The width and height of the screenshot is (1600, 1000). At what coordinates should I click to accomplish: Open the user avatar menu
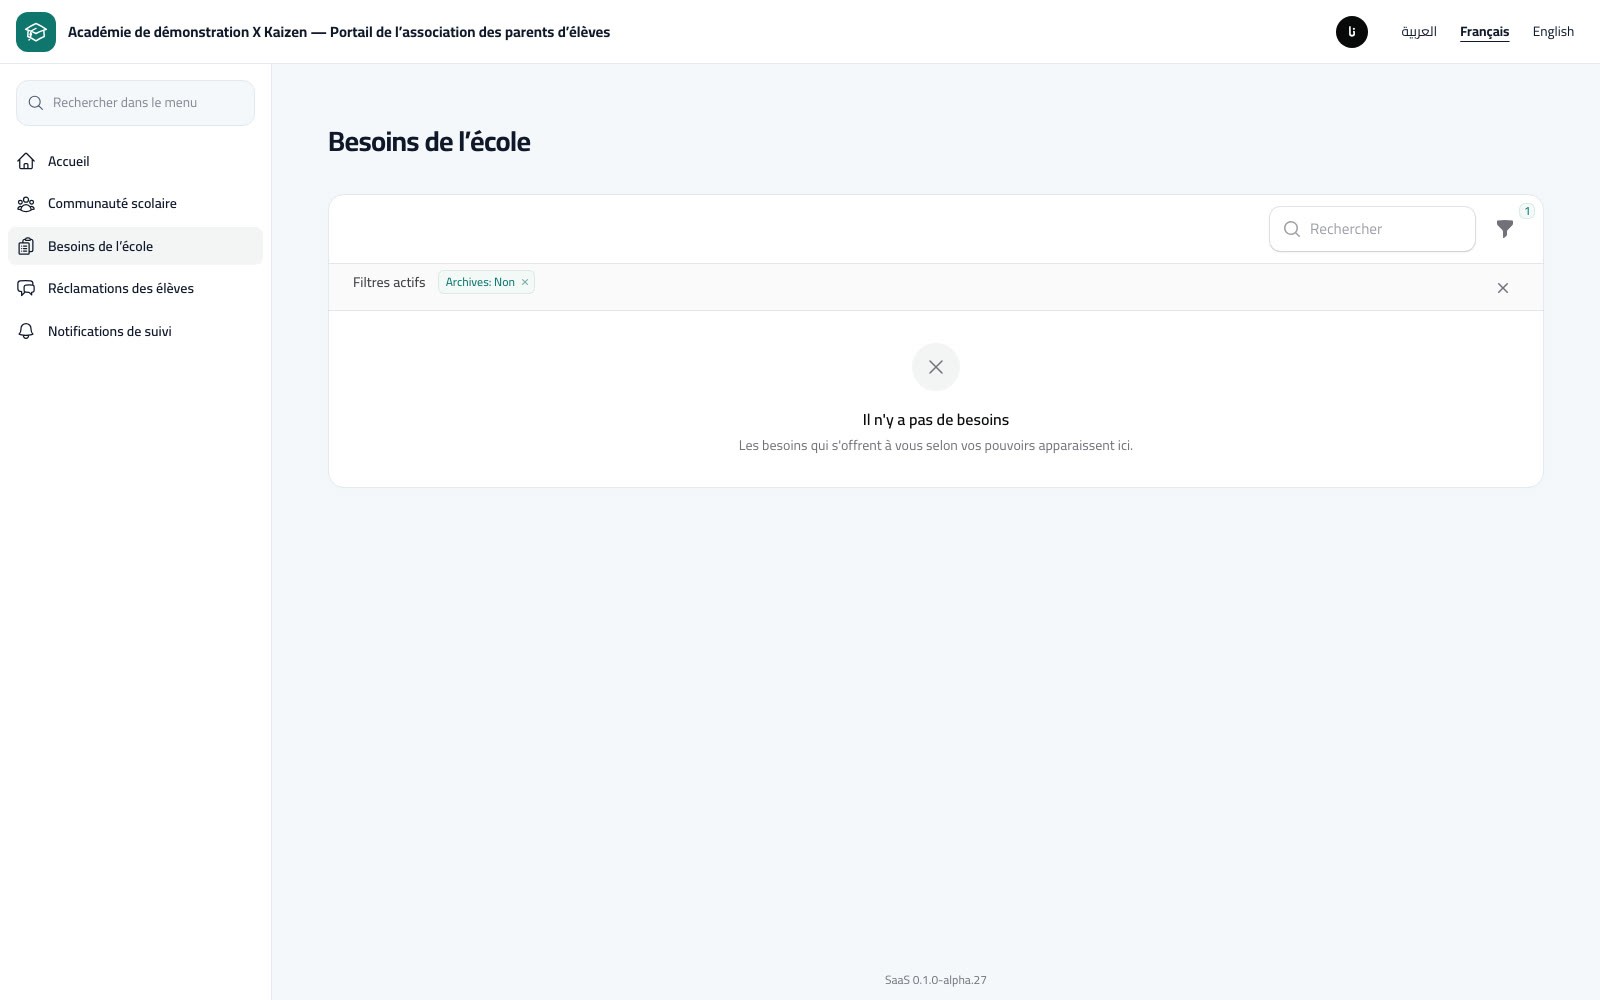1352,32
